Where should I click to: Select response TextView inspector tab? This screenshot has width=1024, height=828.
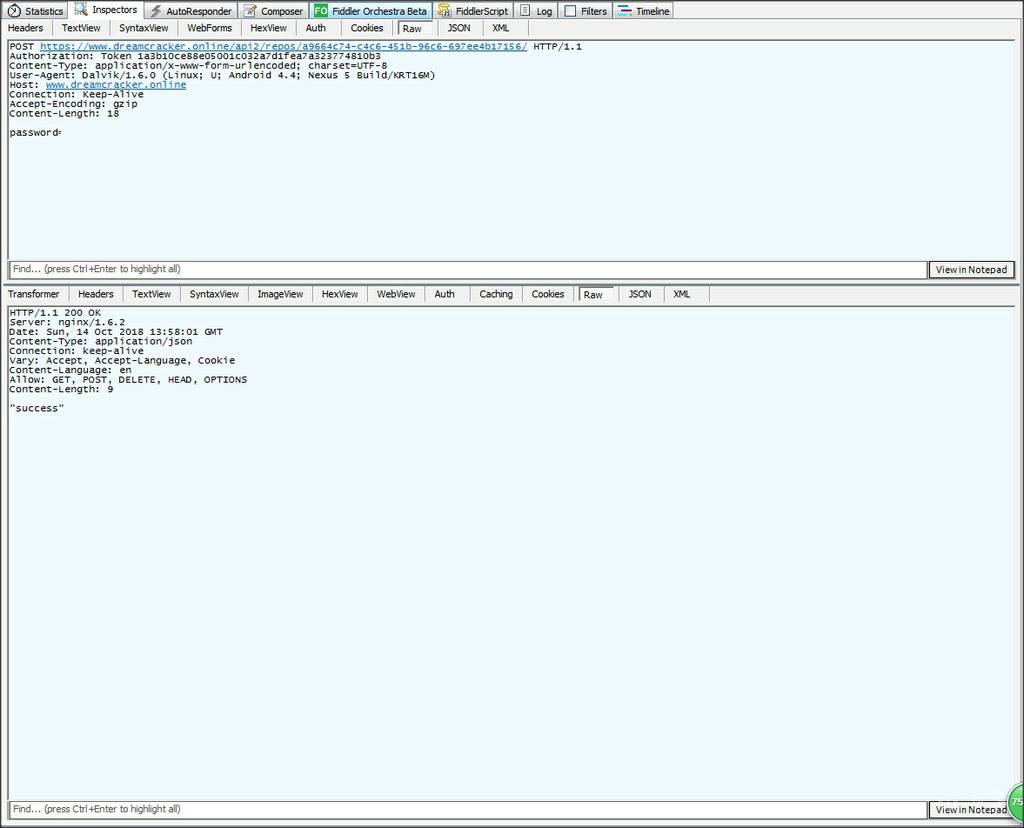click(152, 294)
